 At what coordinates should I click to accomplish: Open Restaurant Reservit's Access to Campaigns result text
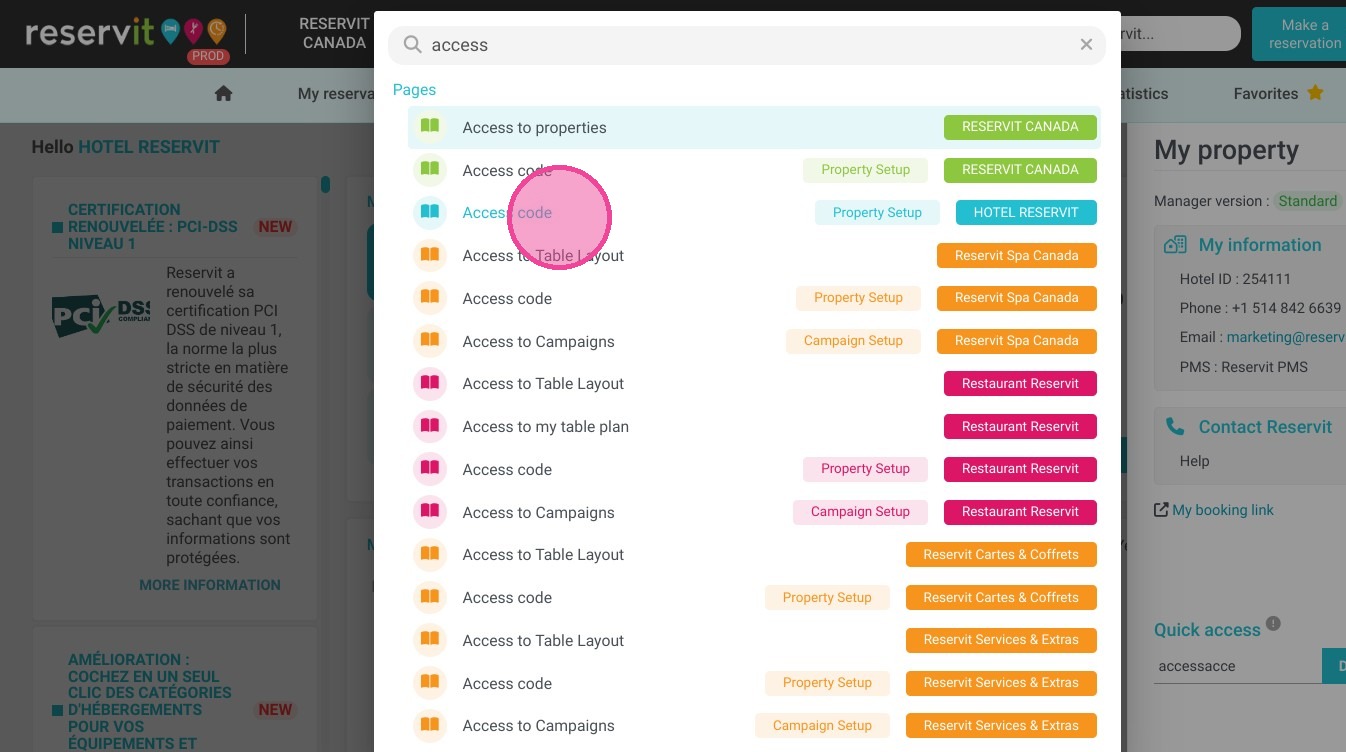pyautogui.click(x=538, y=512)
